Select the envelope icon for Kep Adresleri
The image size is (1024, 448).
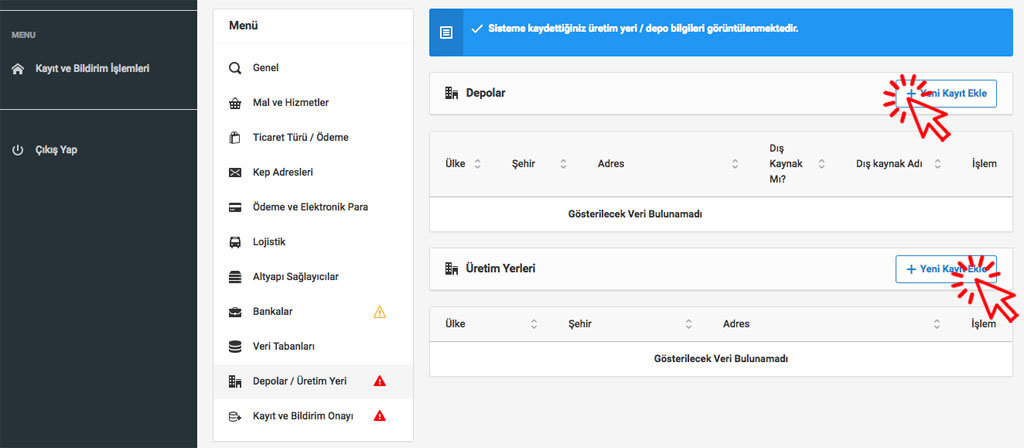coord(235,172)
